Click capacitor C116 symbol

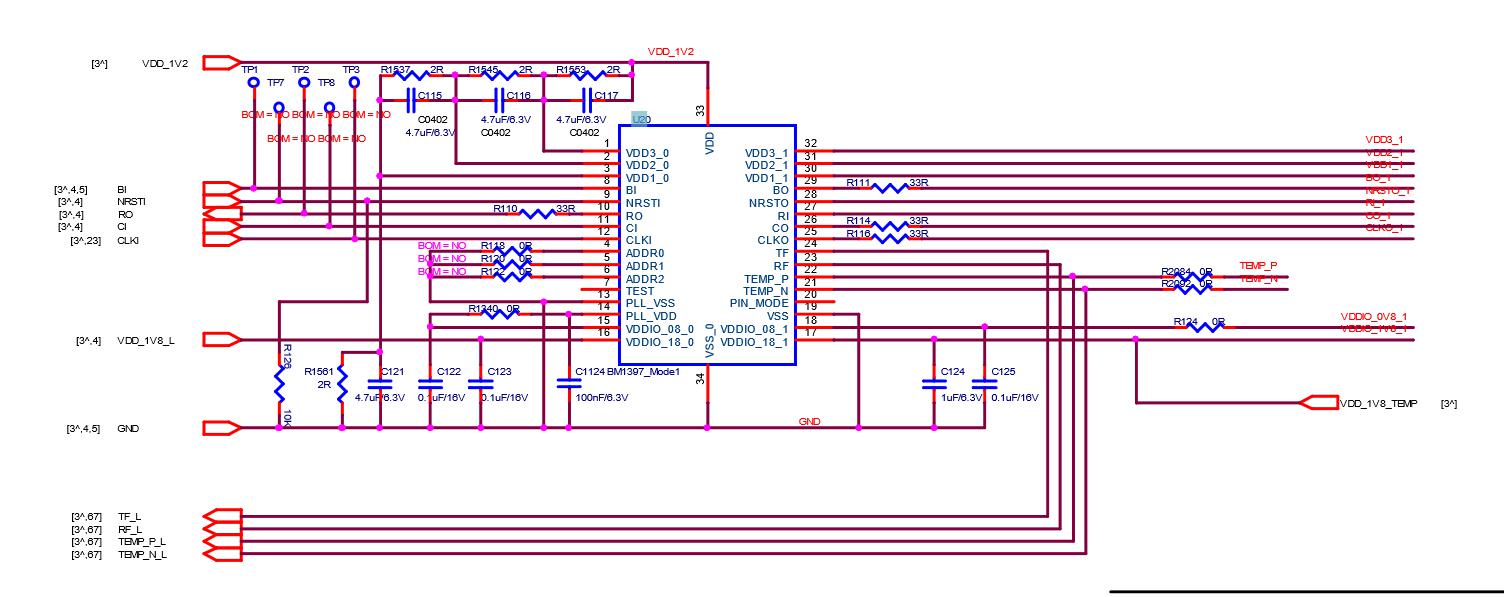tap(499, 100)
